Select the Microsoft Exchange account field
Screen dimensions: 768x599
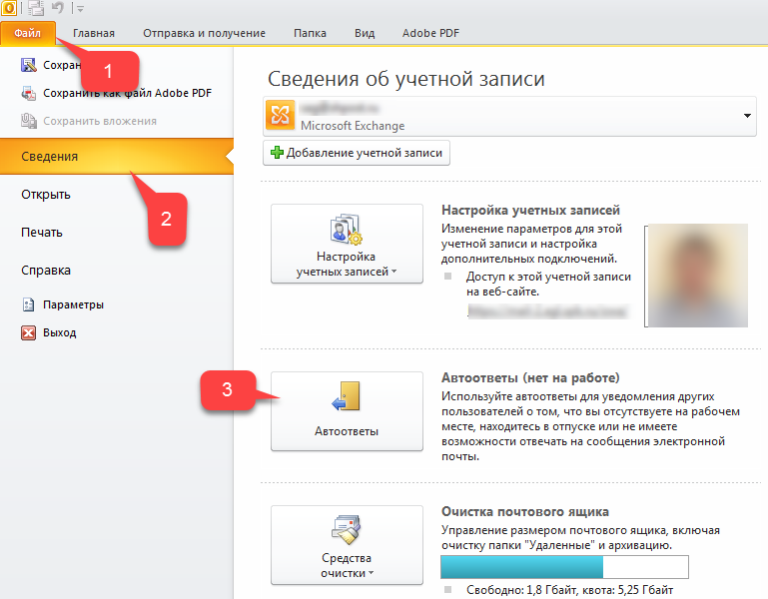tap(509, 117)
